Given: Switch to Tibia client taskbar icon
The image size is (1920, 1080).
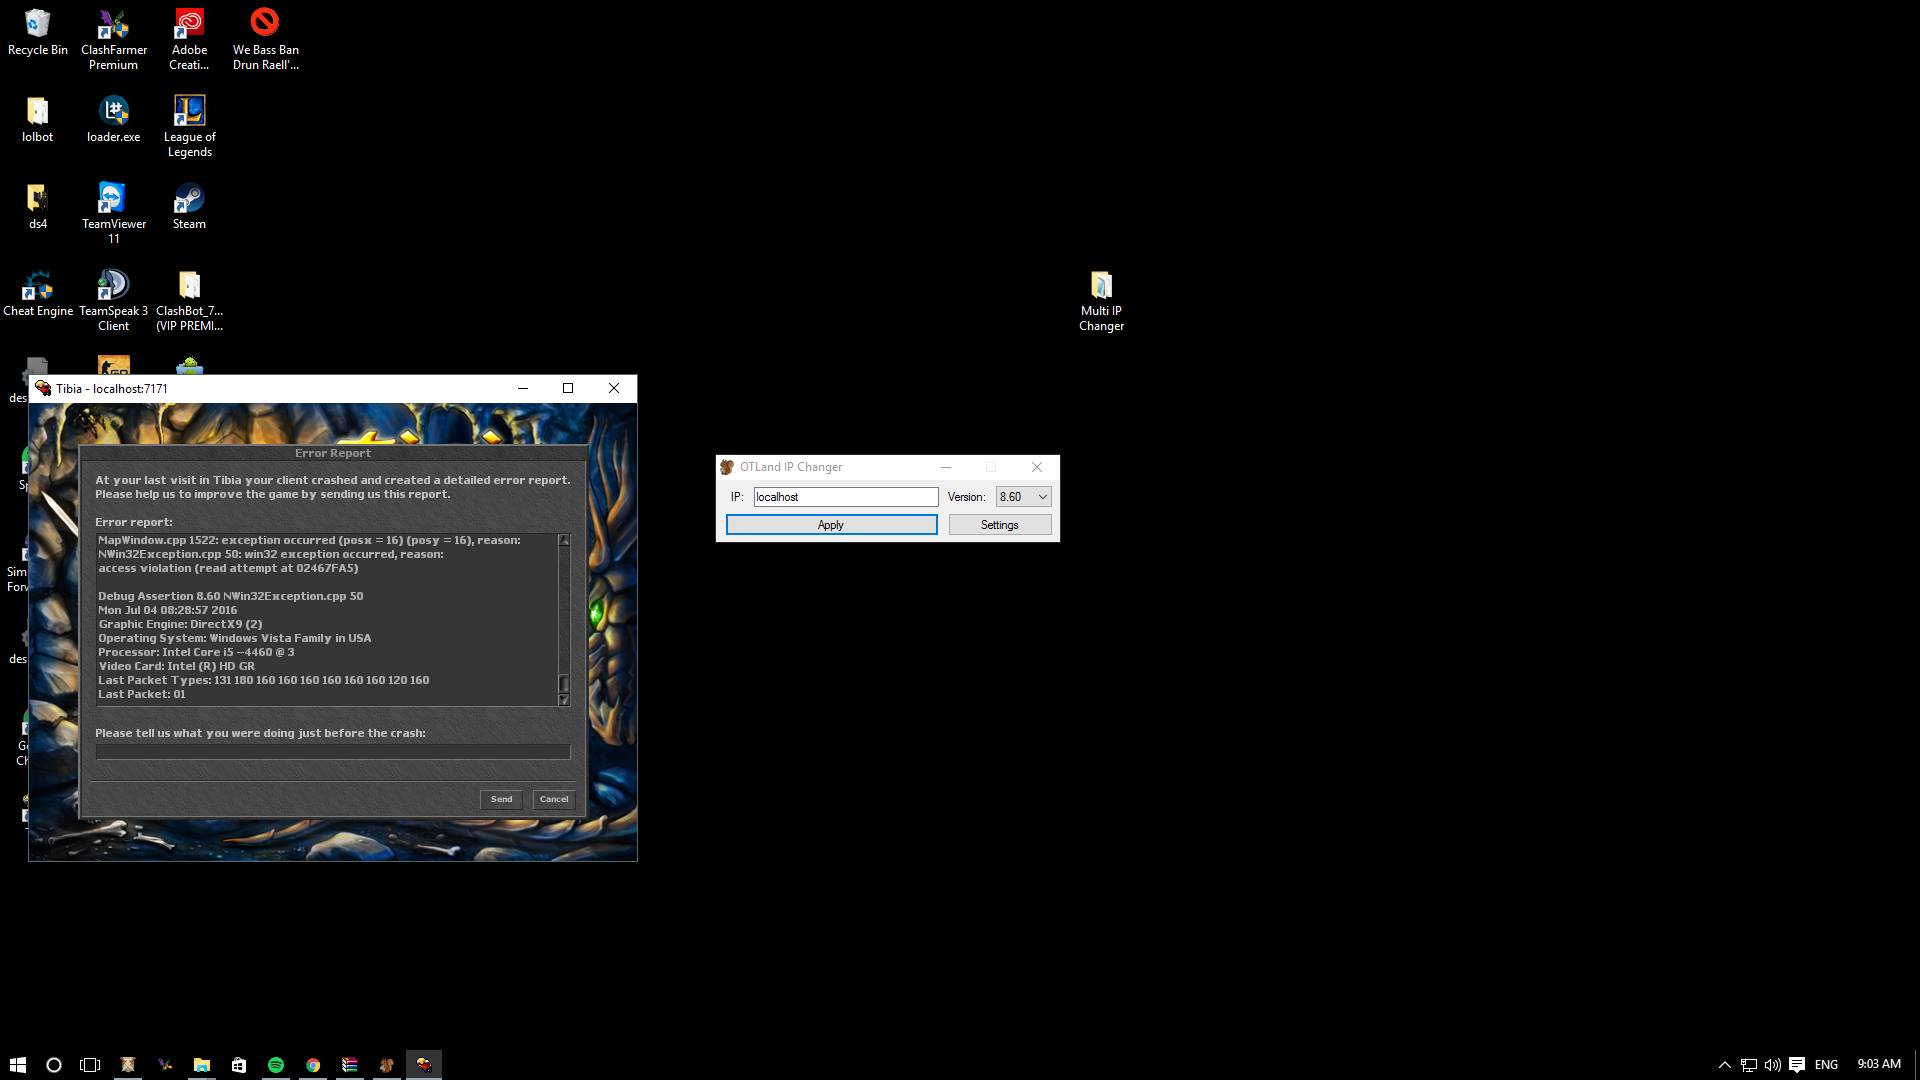Looking at the screenshot, I should (x=424, y=1065).
